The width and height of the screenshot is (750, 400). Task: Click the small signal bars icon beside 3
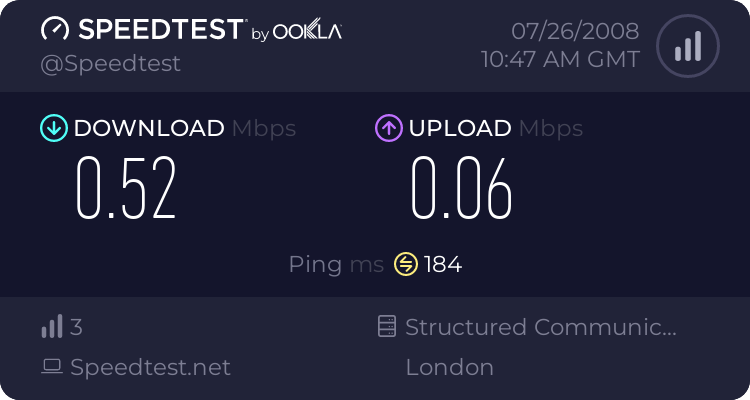[52, 327]
